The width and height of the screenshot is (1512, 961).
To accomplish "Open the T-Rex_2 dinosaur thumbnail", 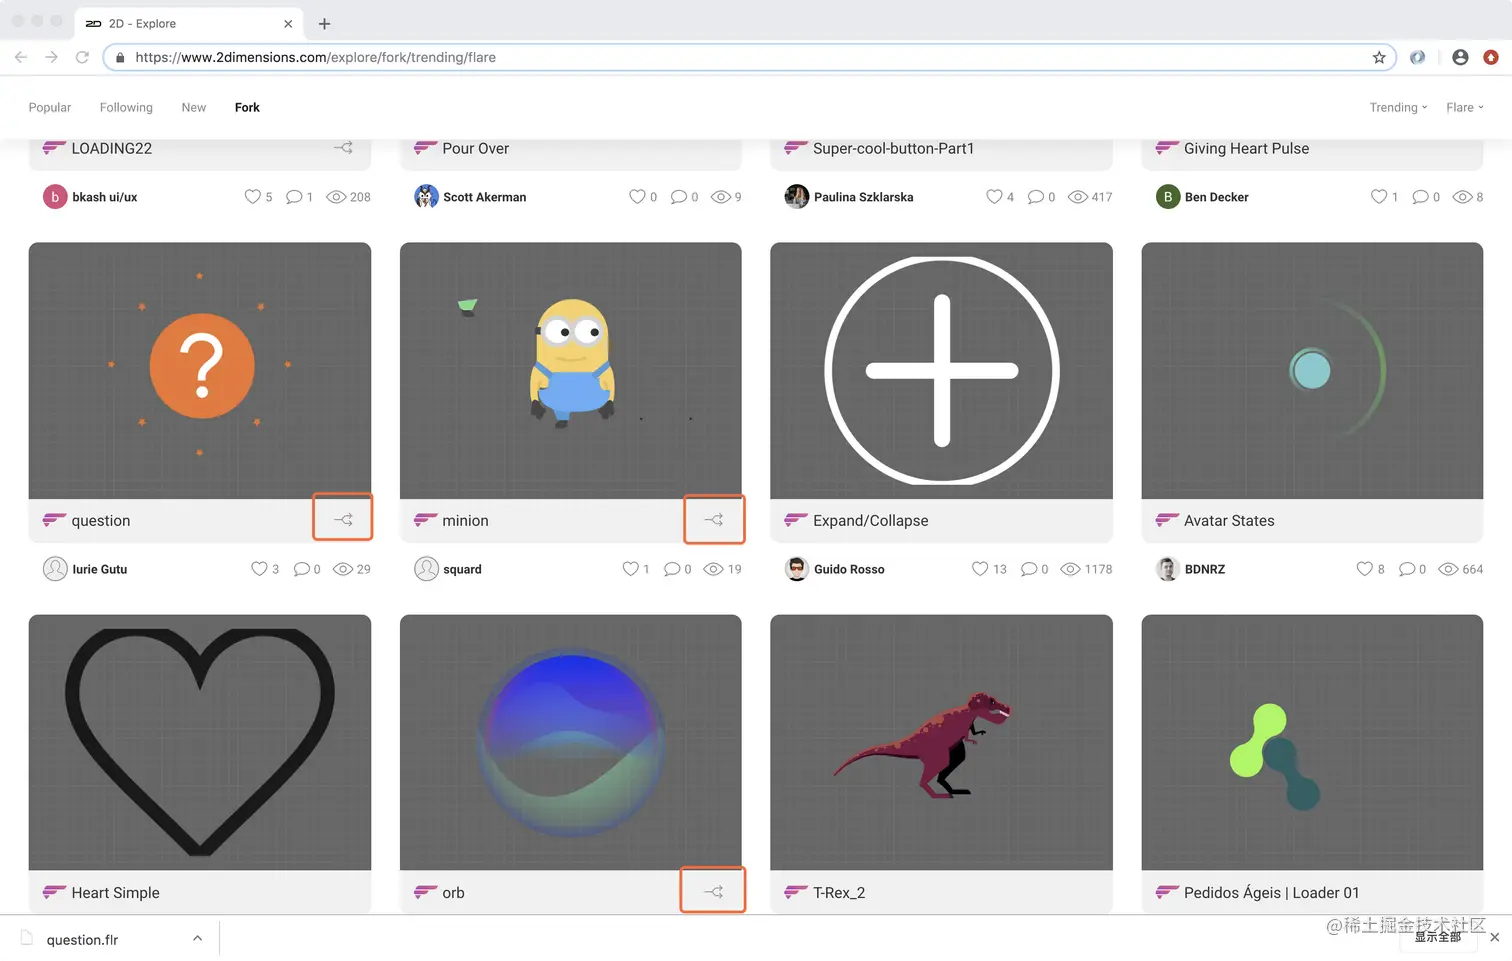I will point(941,742).
